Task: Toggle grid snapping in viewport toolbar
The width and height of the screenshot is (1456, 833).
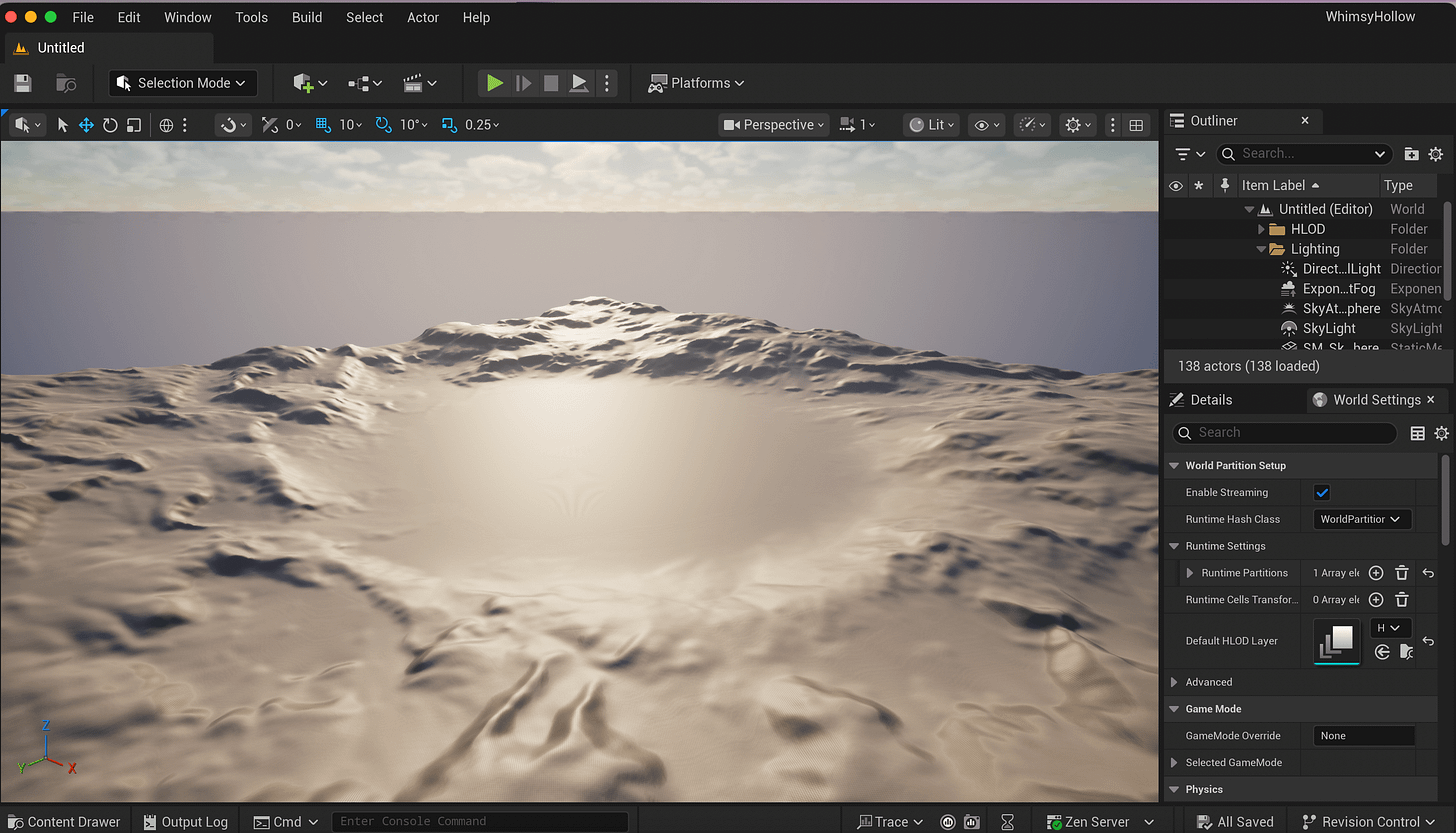Action: click(x=323, y=125)
